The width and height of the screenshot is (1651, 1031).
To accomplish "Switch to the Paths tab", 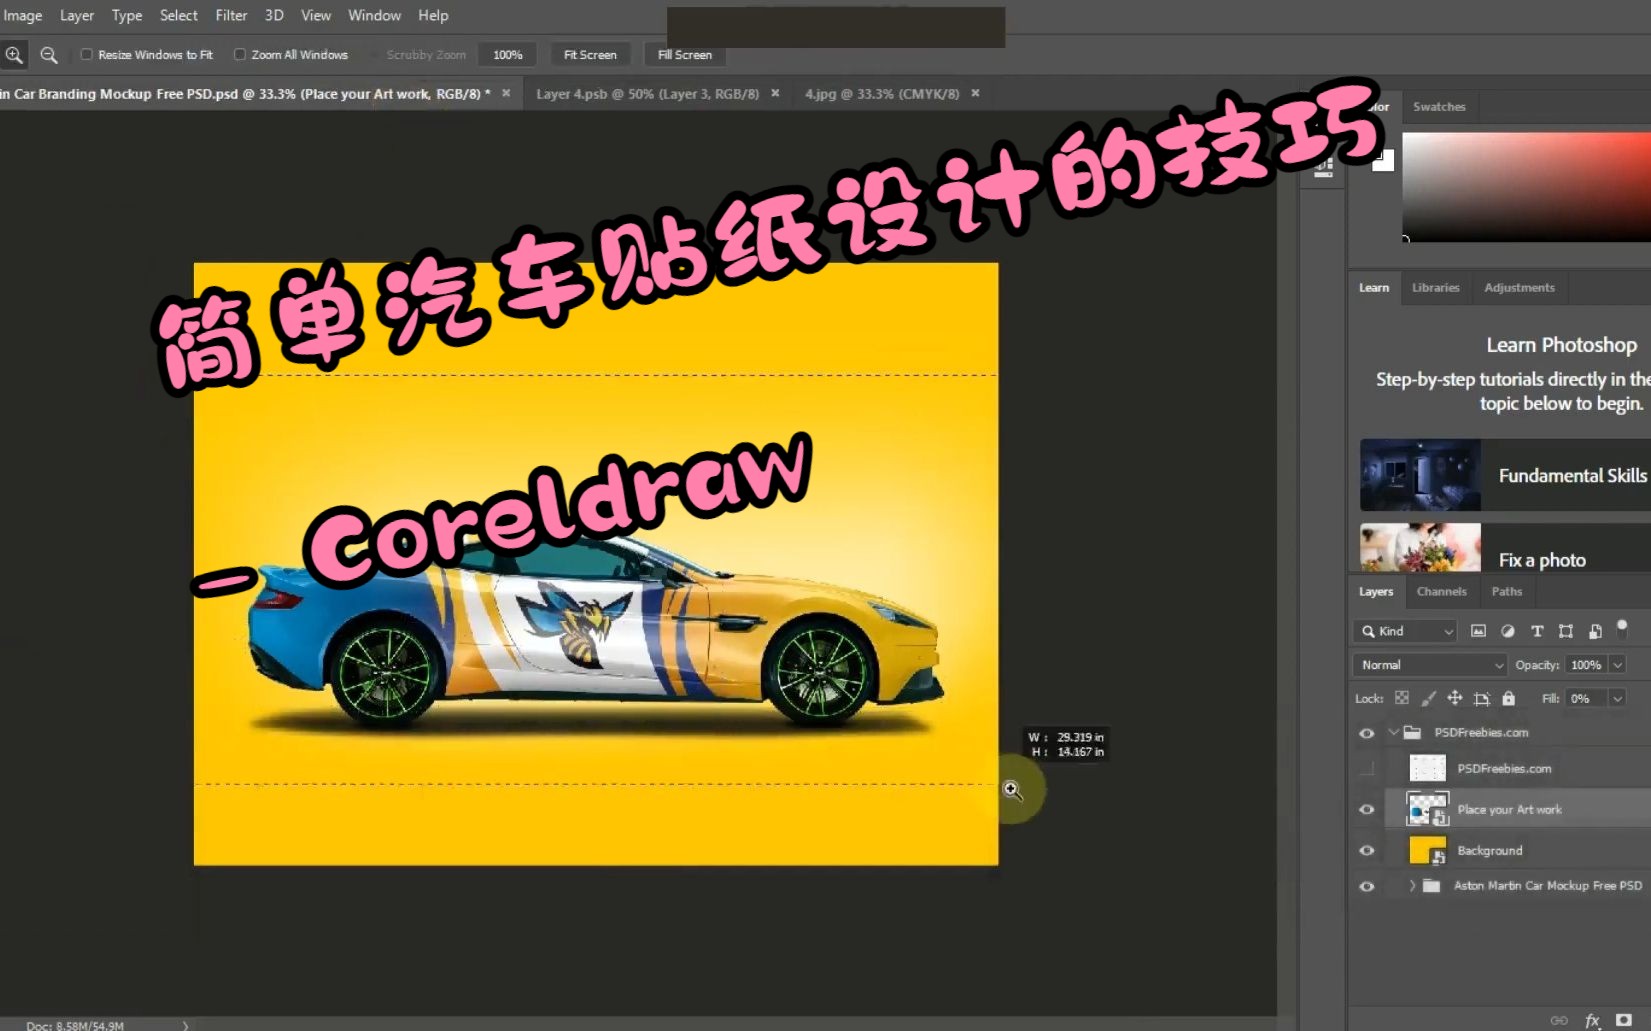I will [x=1507, y=591].
